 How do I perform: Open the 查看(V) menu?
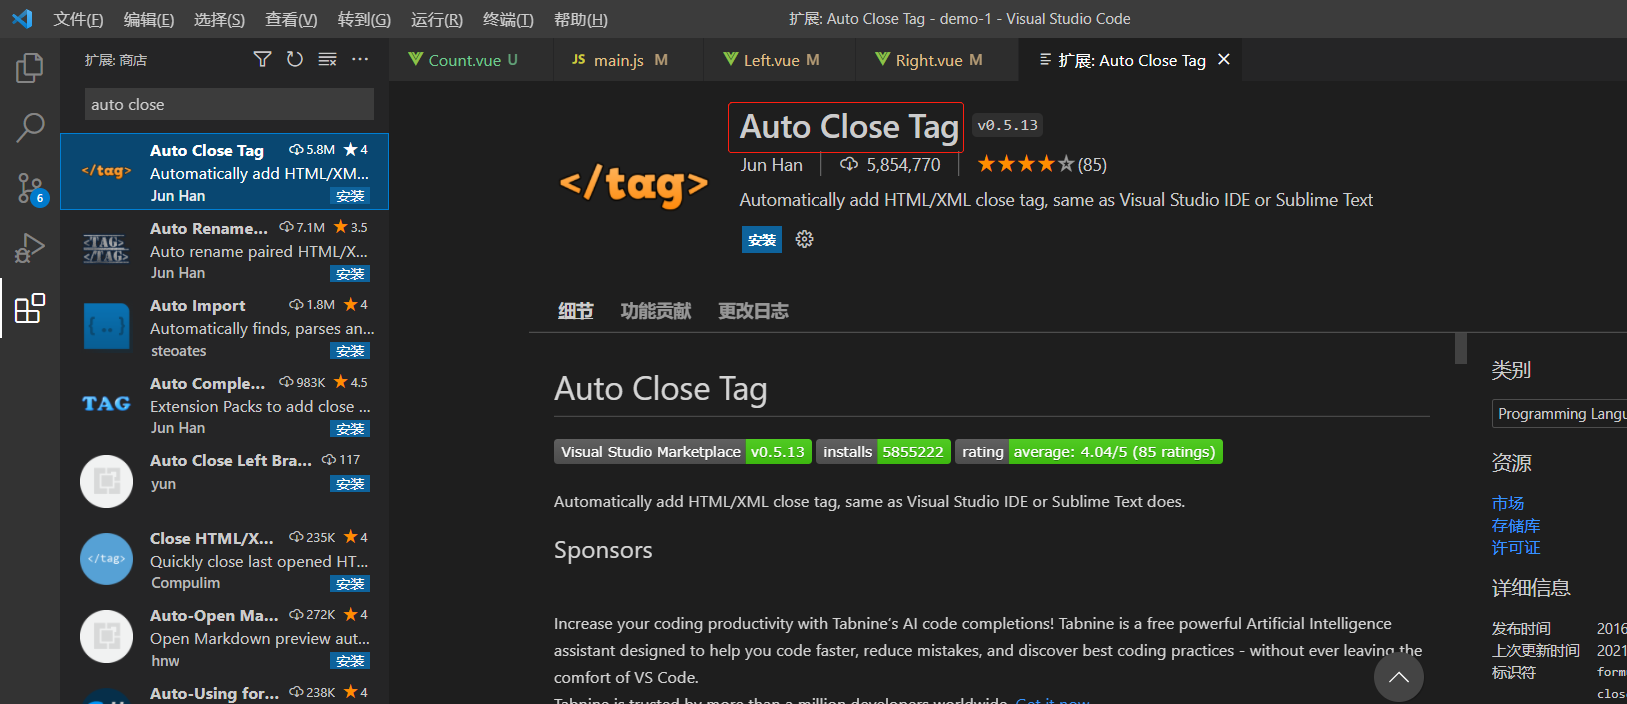[291, 19]
